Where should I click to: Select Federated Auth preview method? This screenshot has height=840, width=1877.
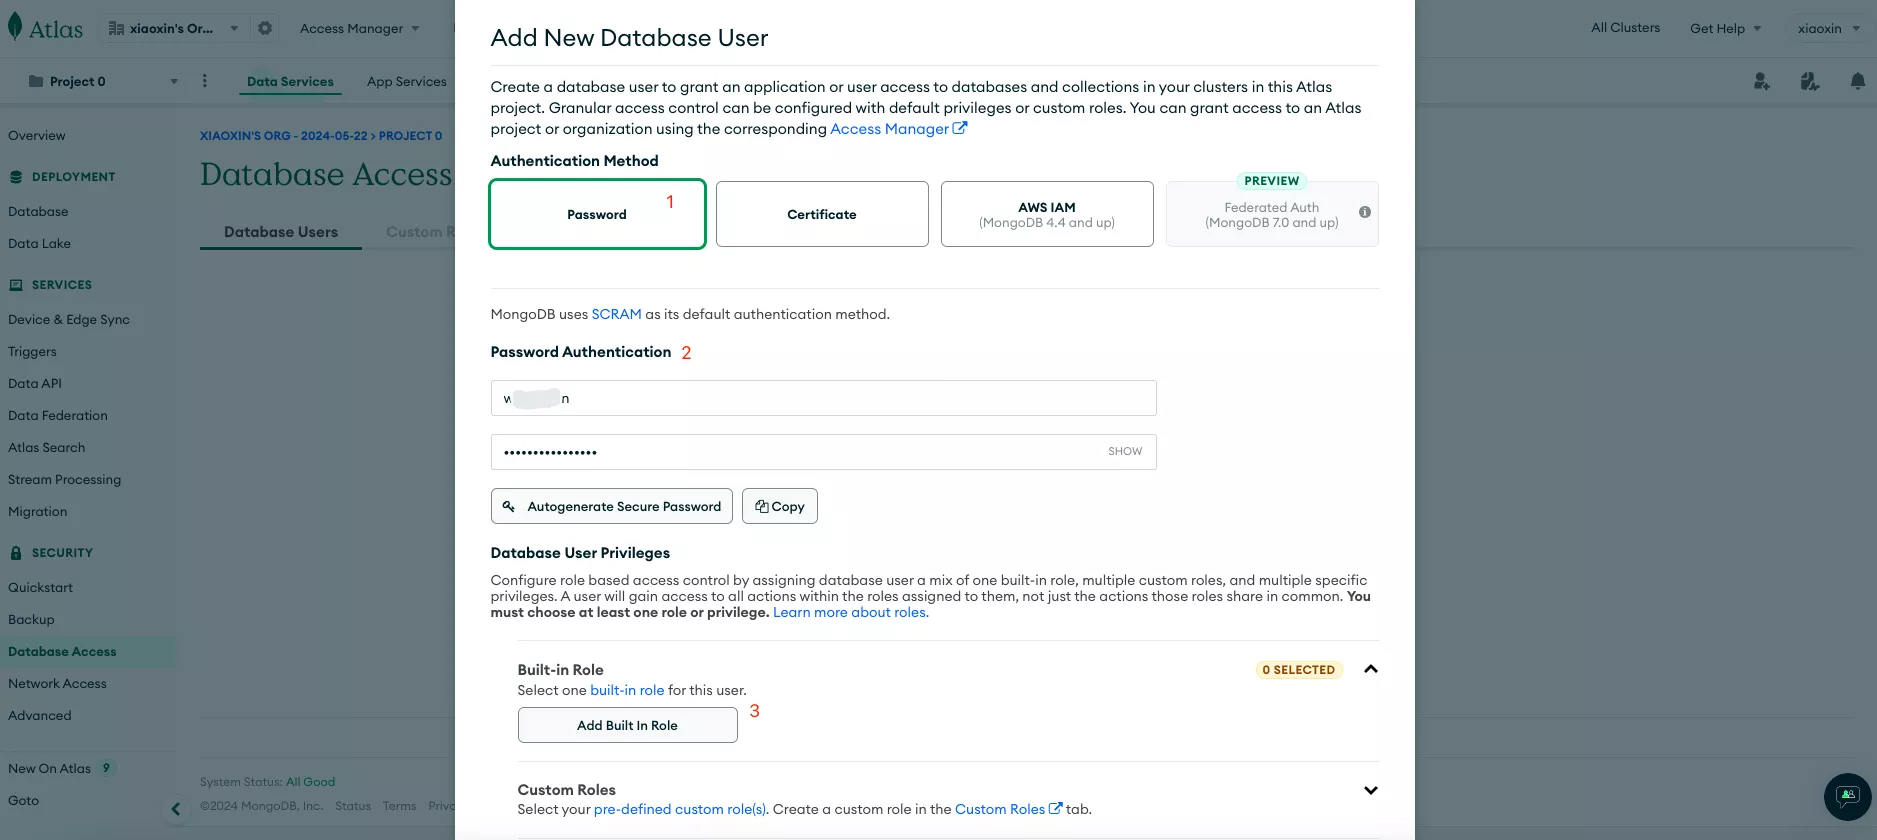(1272, 214)
